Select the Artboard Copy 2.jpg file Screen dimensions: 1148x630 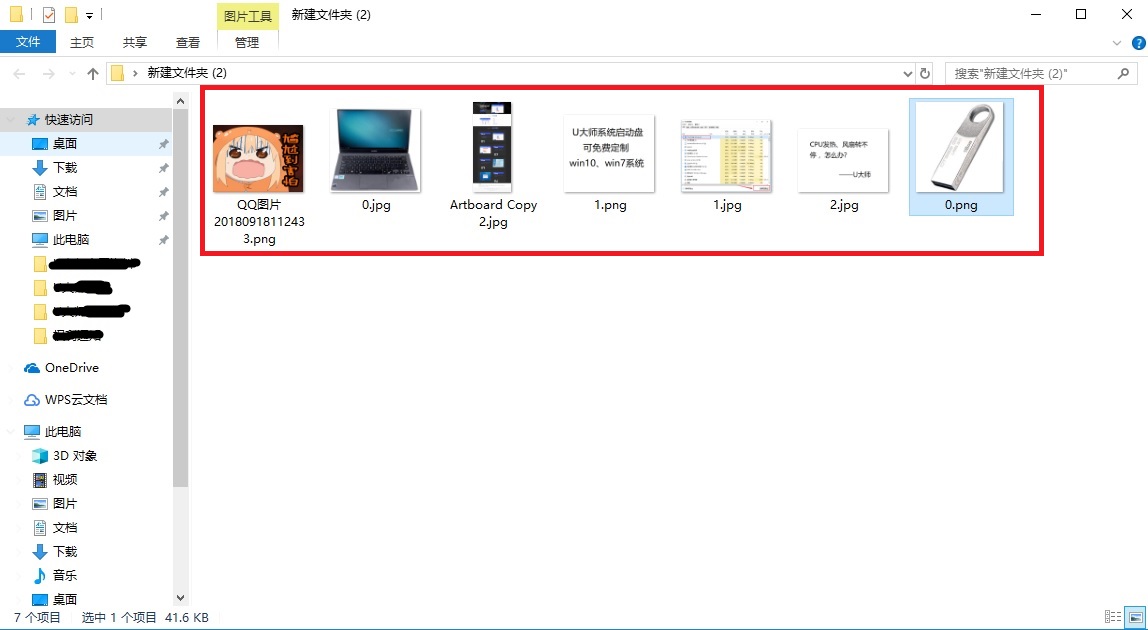(493, 148)
